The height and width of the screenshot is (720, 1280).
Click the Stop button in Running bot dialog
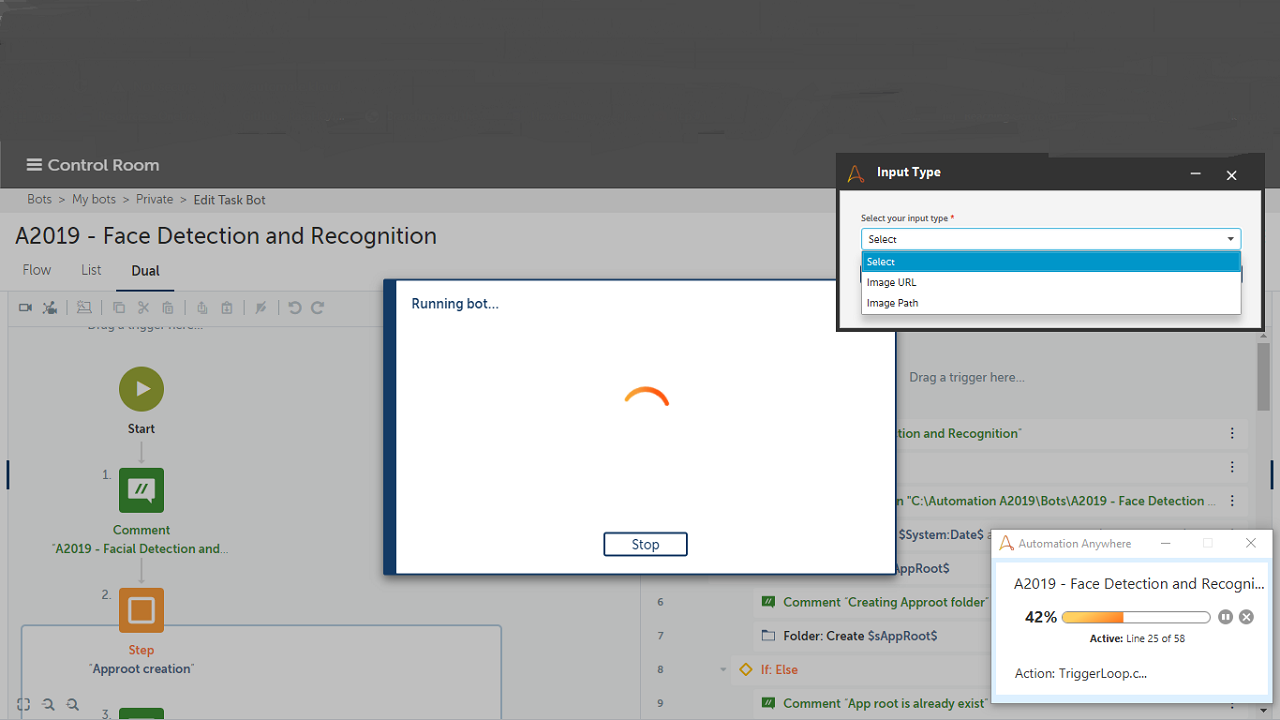click(x=645, y=545)
